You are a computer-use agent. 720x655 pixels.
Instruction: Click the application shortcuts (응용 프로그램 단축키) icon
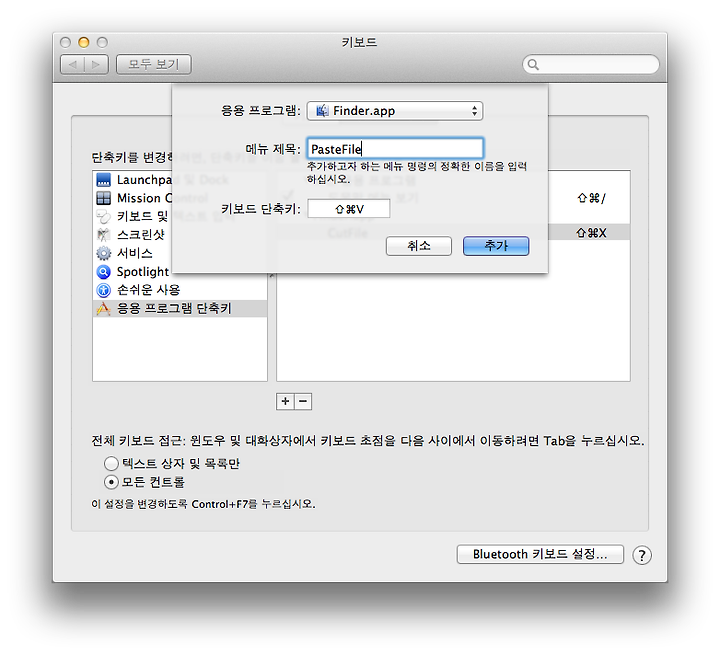point(104,308)
